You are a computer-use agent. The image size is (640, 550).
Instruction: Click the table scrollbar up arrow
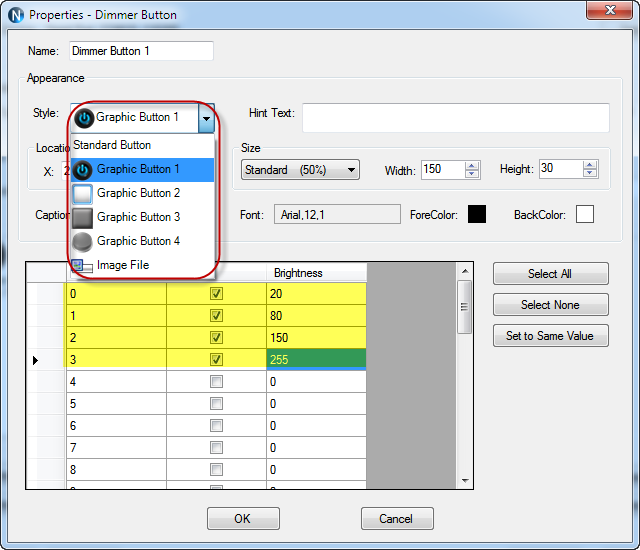pos(465,271)
